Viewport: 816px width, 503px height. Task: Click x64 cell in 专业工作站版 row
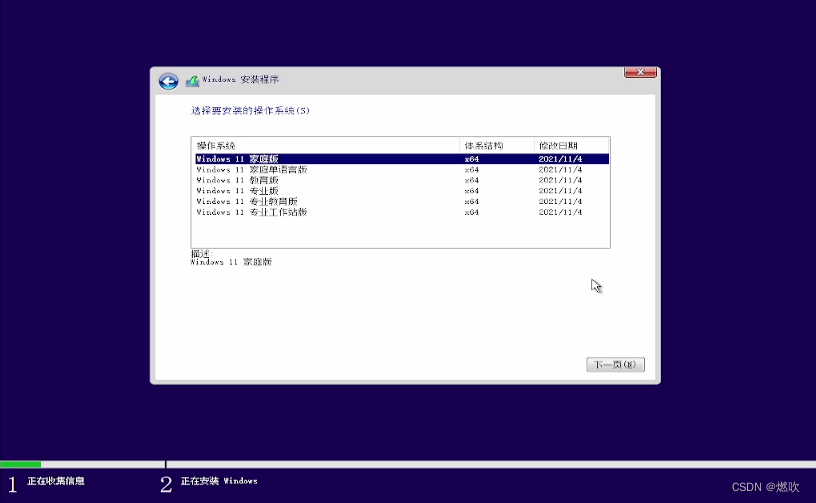471,212
